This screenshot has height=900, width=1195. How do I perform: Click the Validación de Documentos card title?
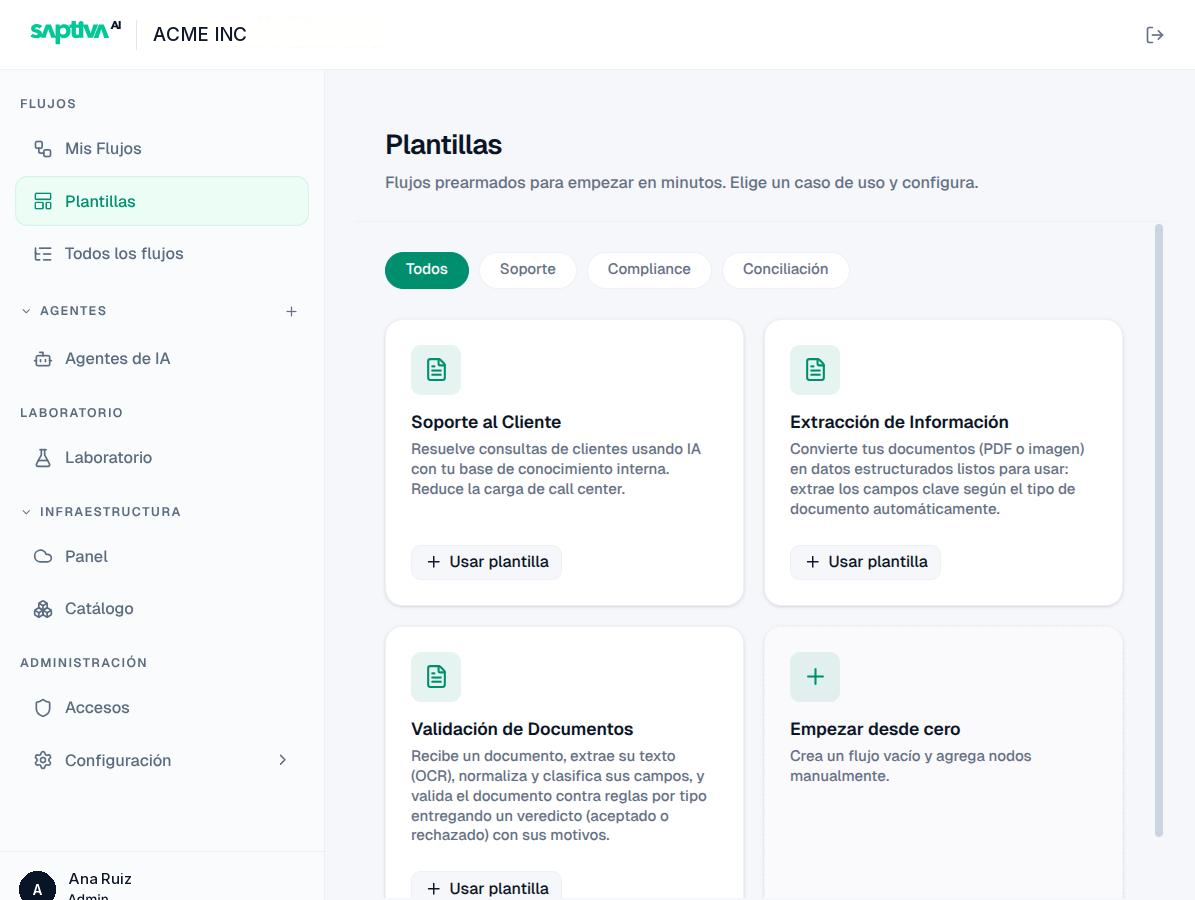[x=522, y=729]
